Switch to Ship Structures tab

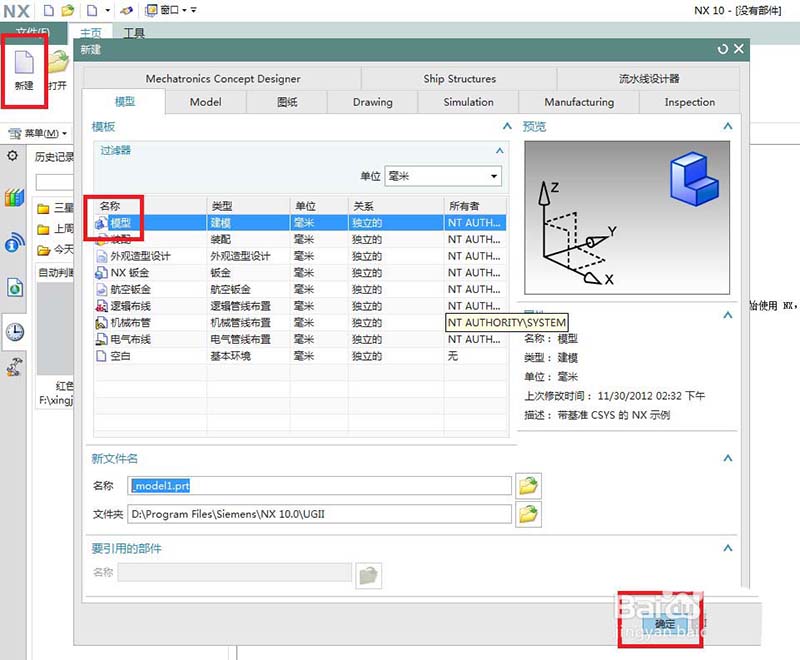(459, 79)
